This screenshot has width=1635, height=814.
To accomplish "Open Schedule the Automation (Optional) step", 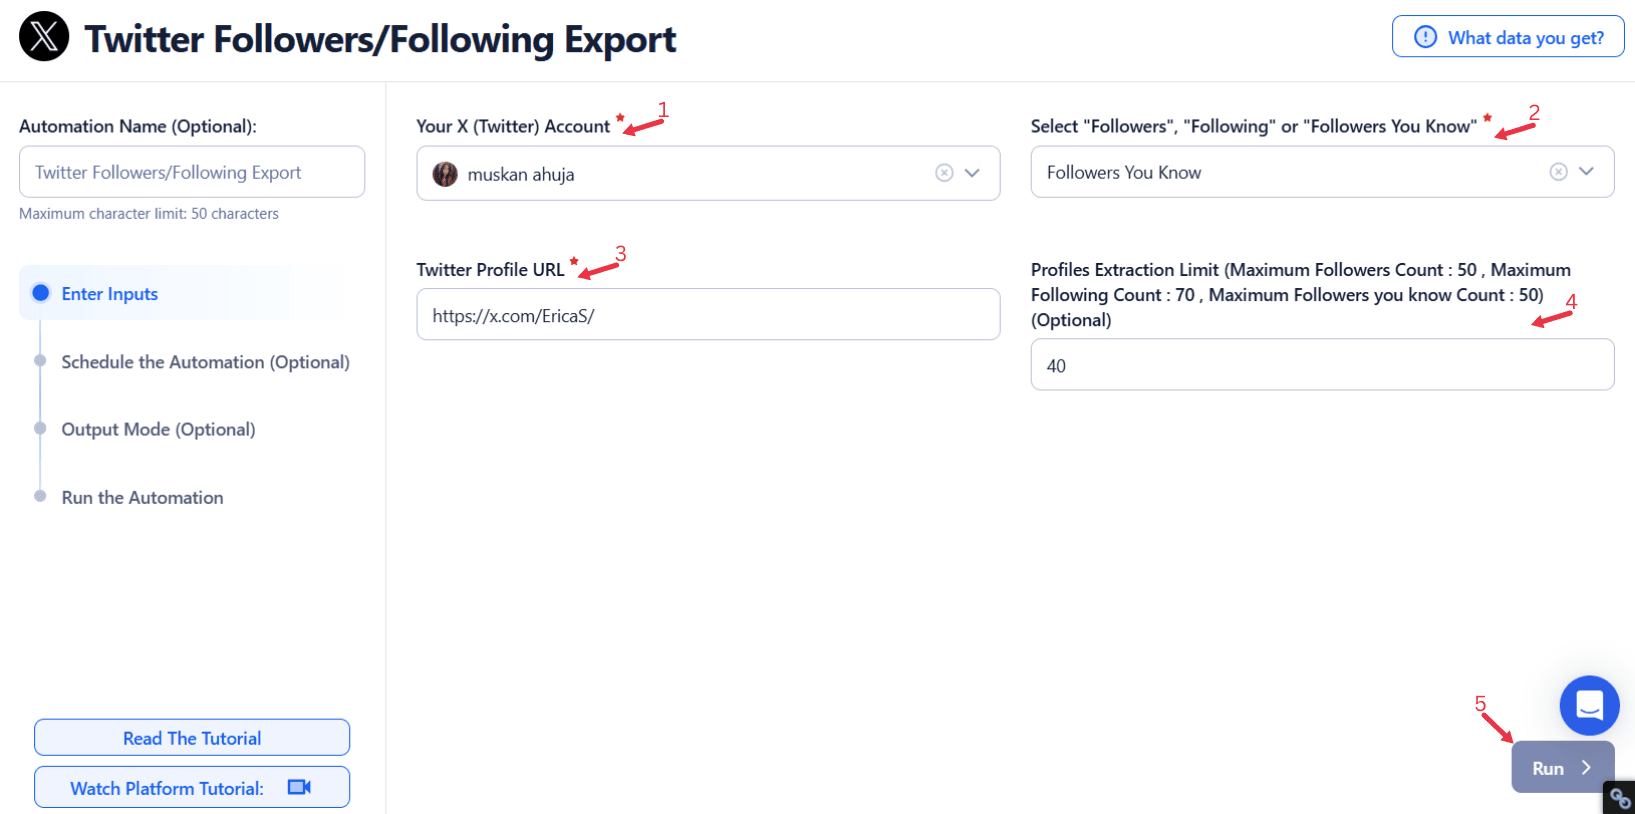I will 205,362.
